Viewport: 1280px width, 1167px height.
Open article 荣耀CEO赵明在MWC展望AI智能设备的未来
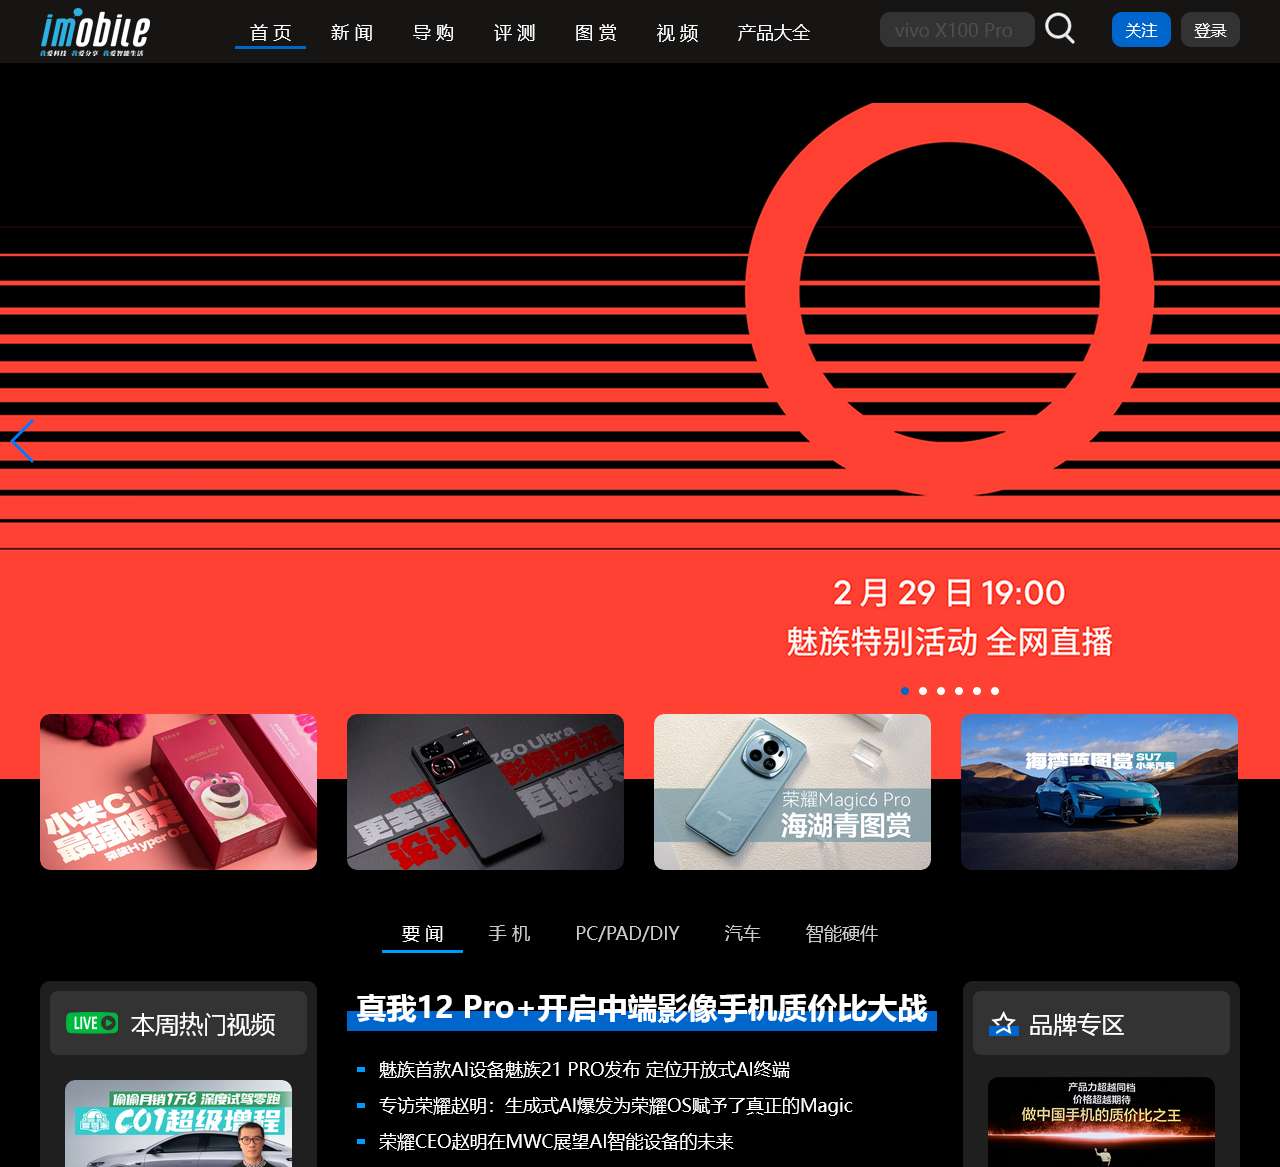(556, 1141)
